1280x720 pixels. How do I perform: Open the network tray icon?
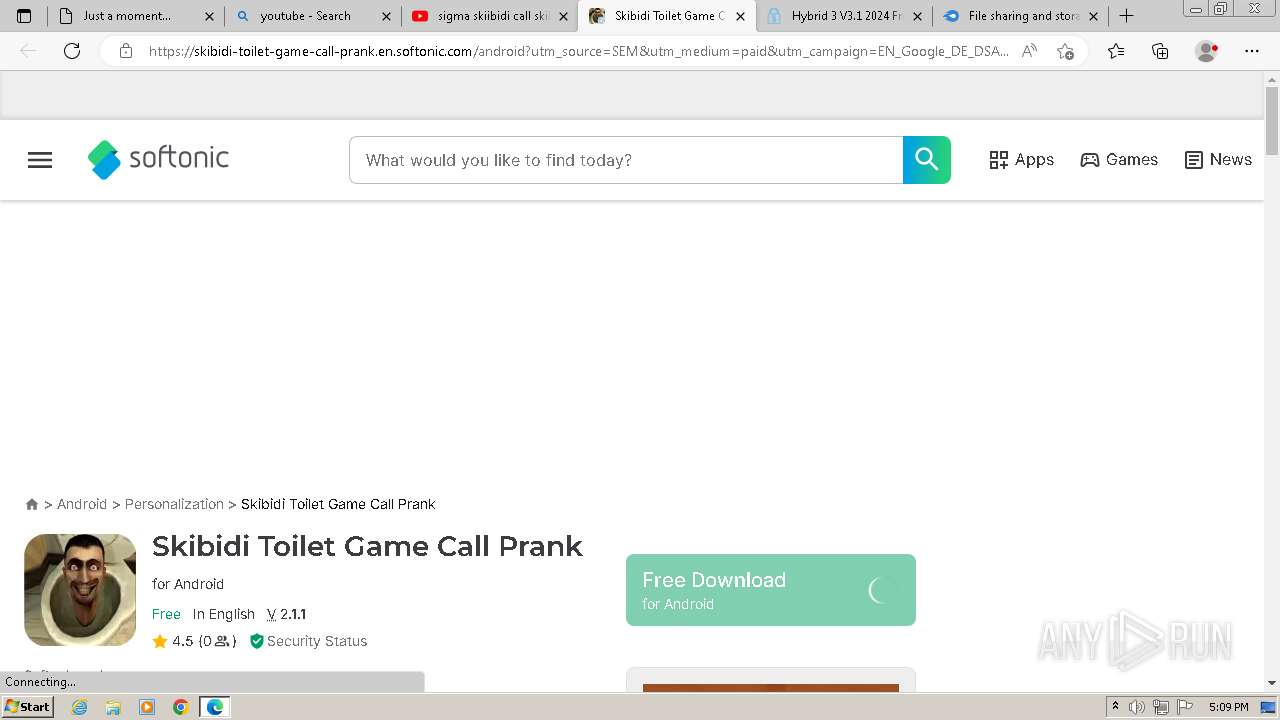(x=1161, y=707)
